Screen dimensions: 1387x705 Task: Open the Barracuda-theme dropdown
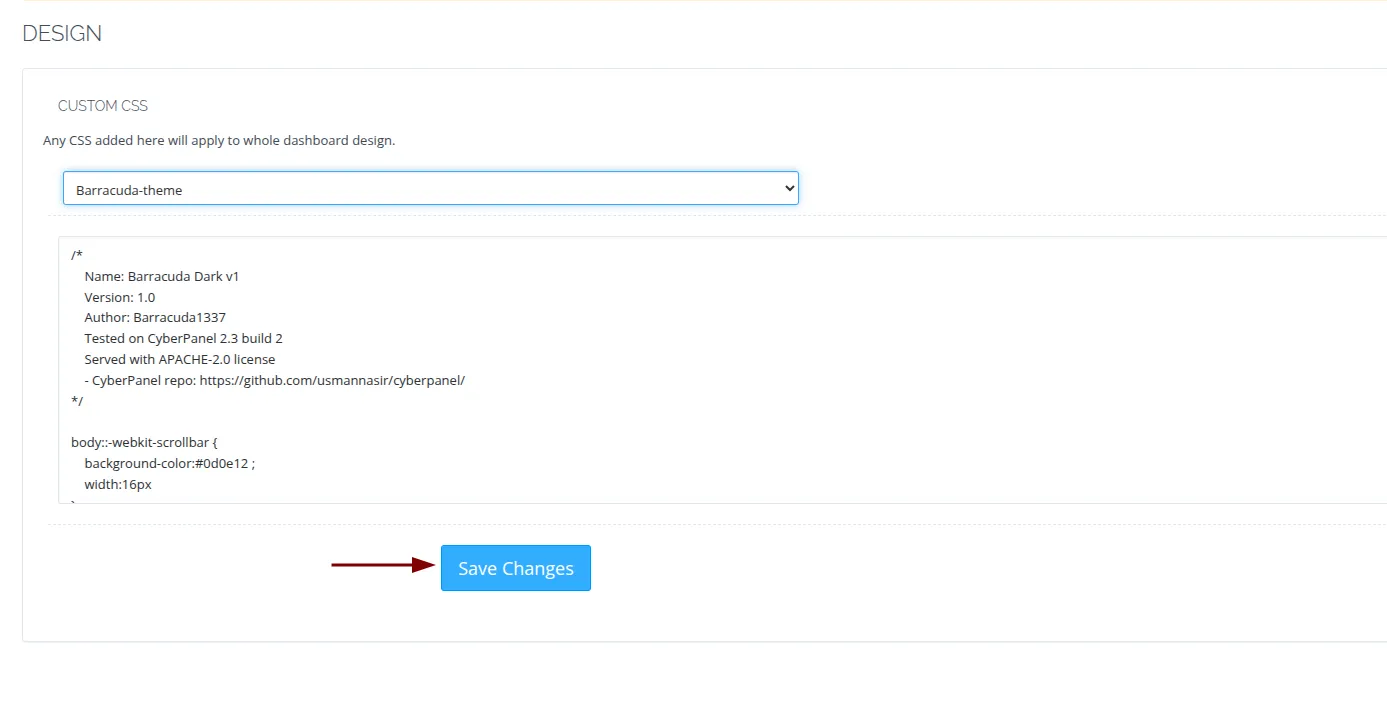(x=430, y=189)
